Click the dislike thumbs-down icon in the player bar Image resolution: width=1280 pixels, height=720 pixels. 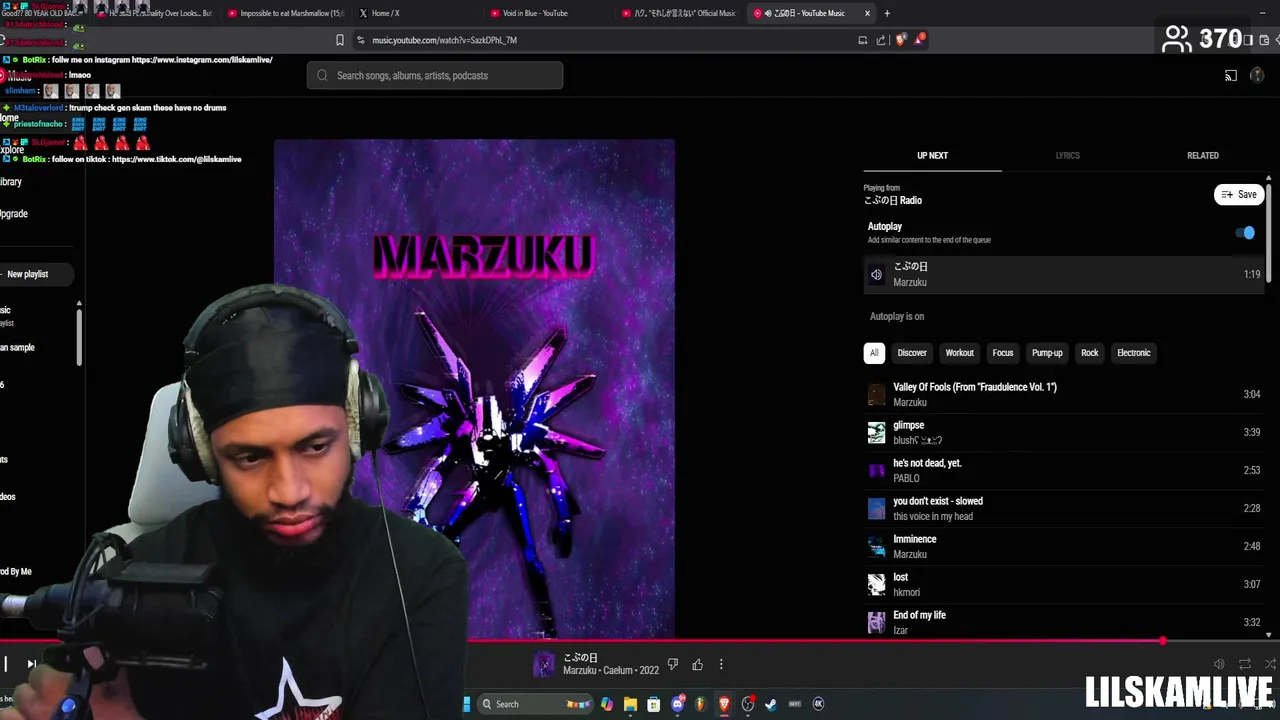click(673, 665)
